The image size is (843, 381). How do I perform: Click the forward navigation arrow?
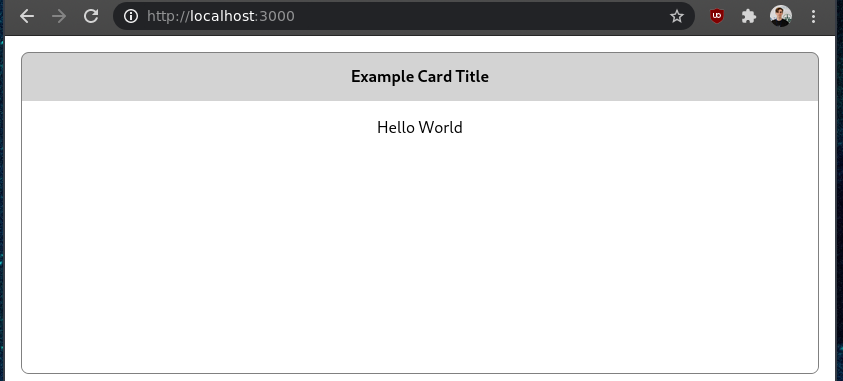(59, 16)
